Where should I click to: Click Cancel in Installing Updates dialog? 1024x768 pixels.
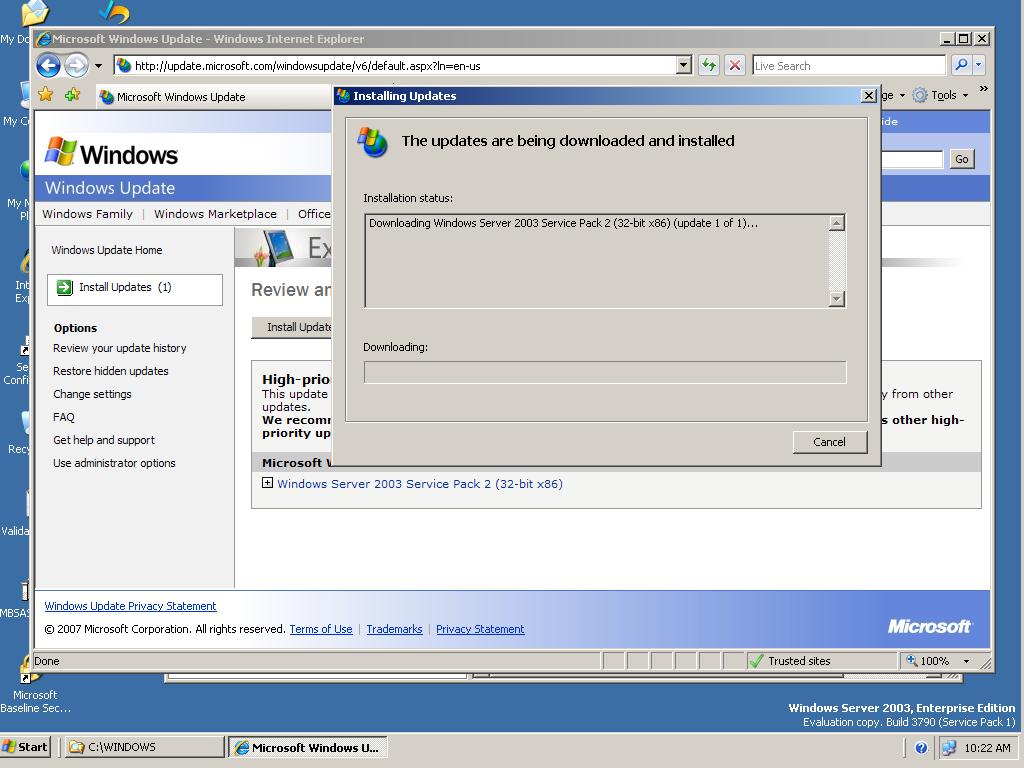(829, 442)
